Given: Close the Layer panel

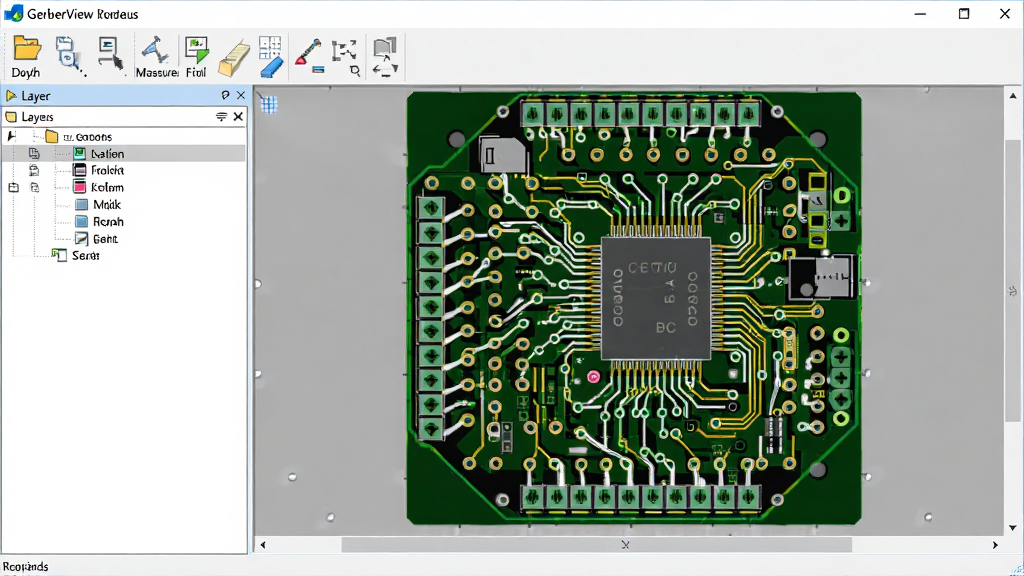Looking at the screenshot, I should click(x=241, y=95).
